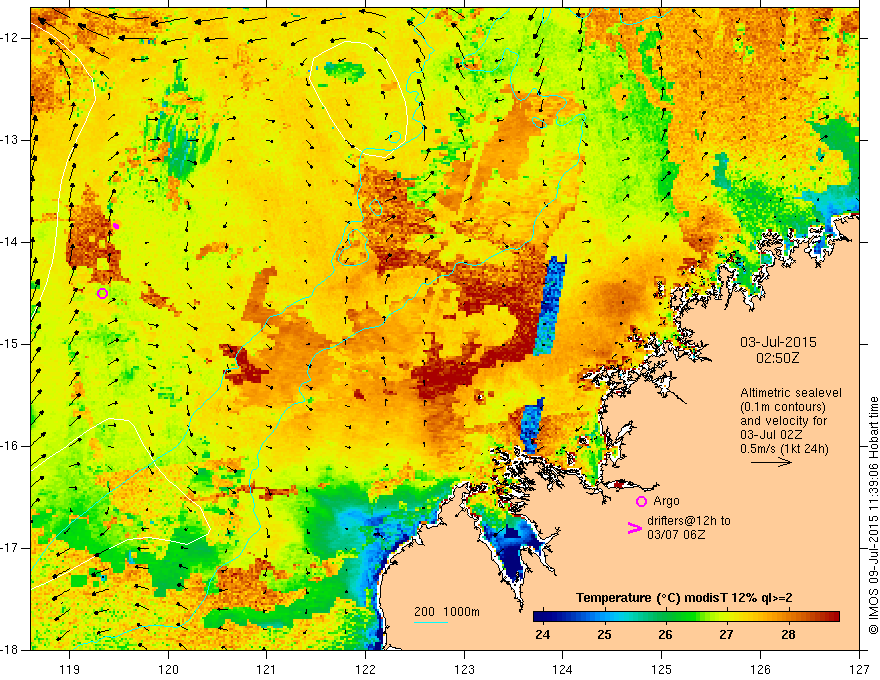The width and height of the screenshot is (880, 680).
Task: Click the latitude axis label "-15"
Action: tap(10, 344)
